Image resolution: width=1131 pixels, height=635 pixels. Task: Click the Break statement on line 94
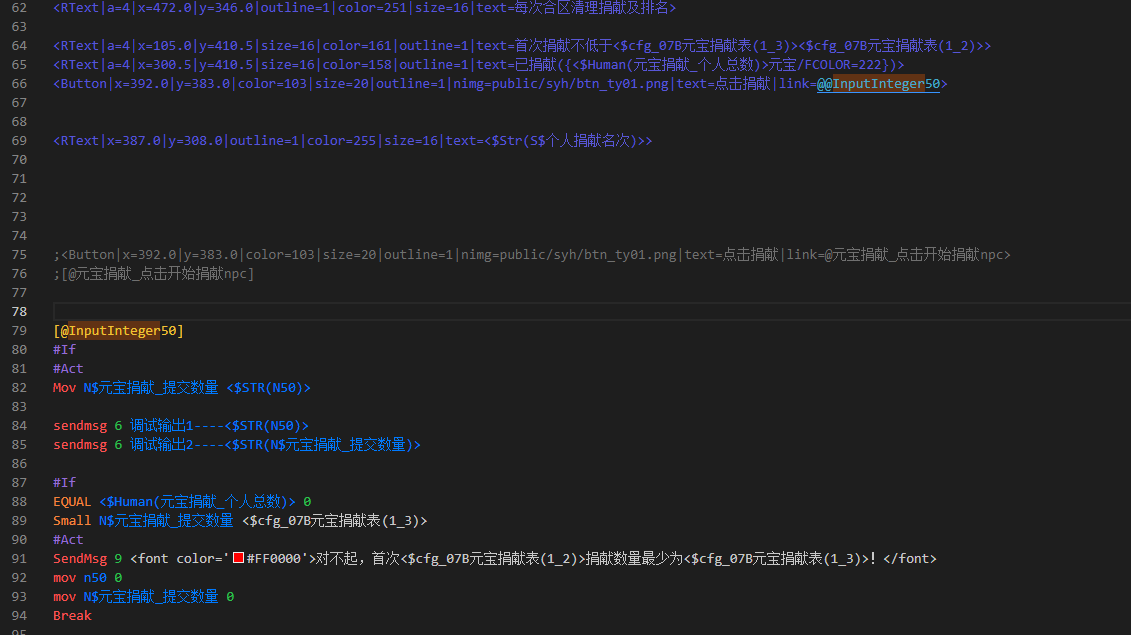(x=72, y=616)
